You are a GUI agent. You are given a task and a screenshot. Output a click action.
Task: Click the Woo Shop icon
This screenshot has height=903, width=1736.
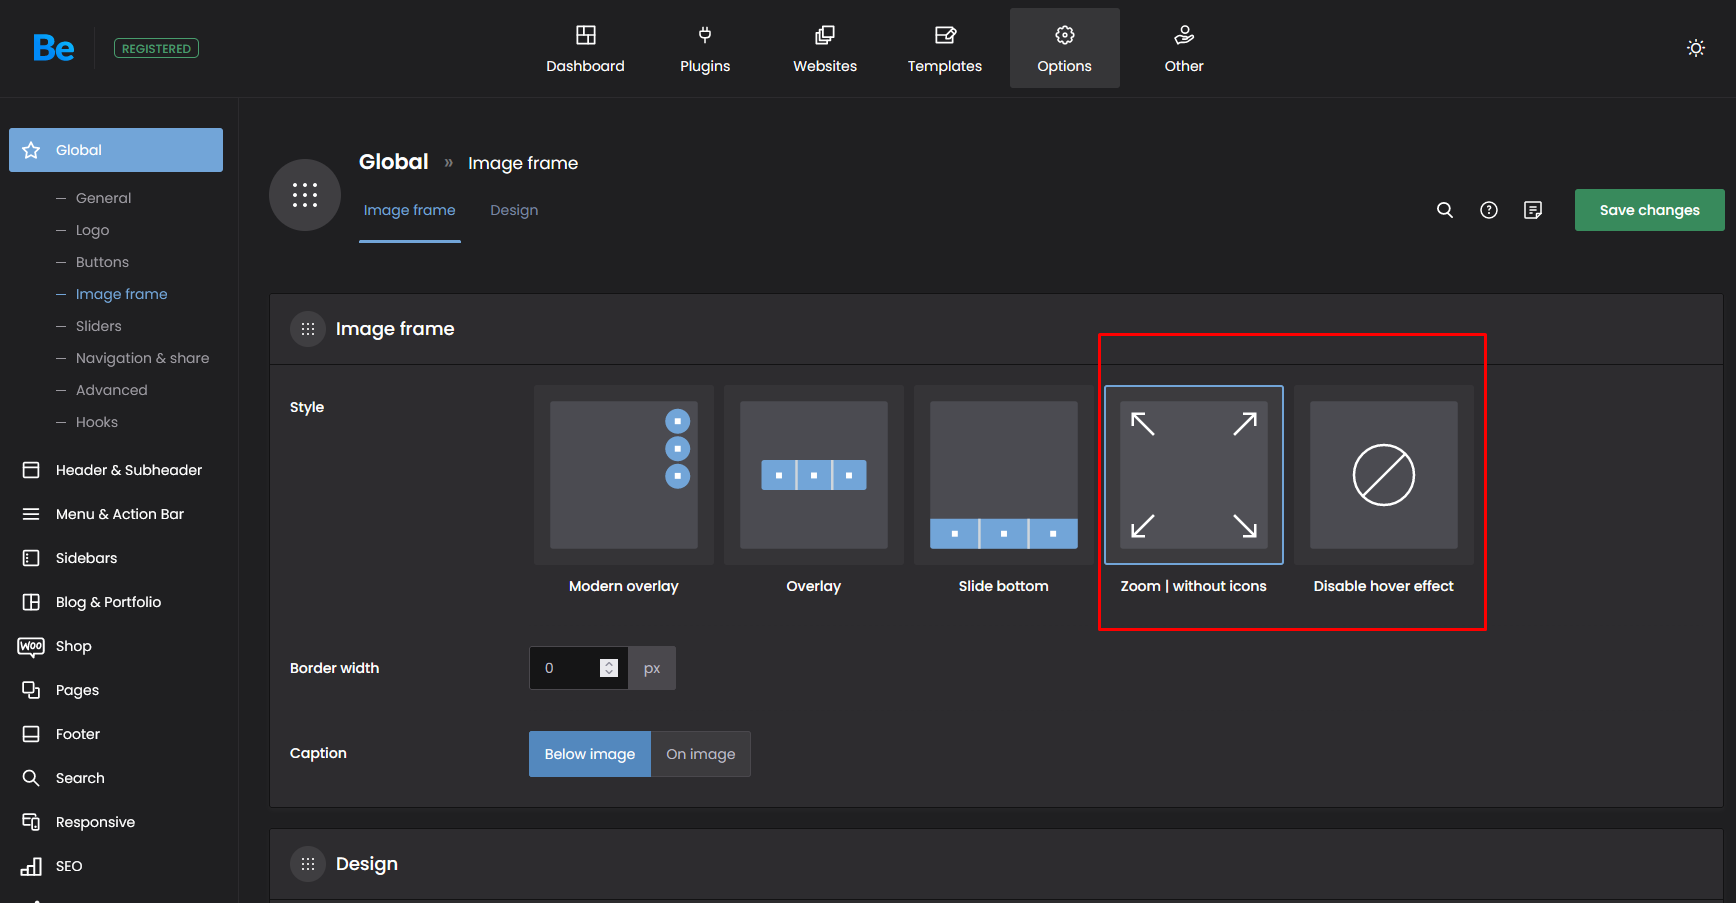(31, 646)
